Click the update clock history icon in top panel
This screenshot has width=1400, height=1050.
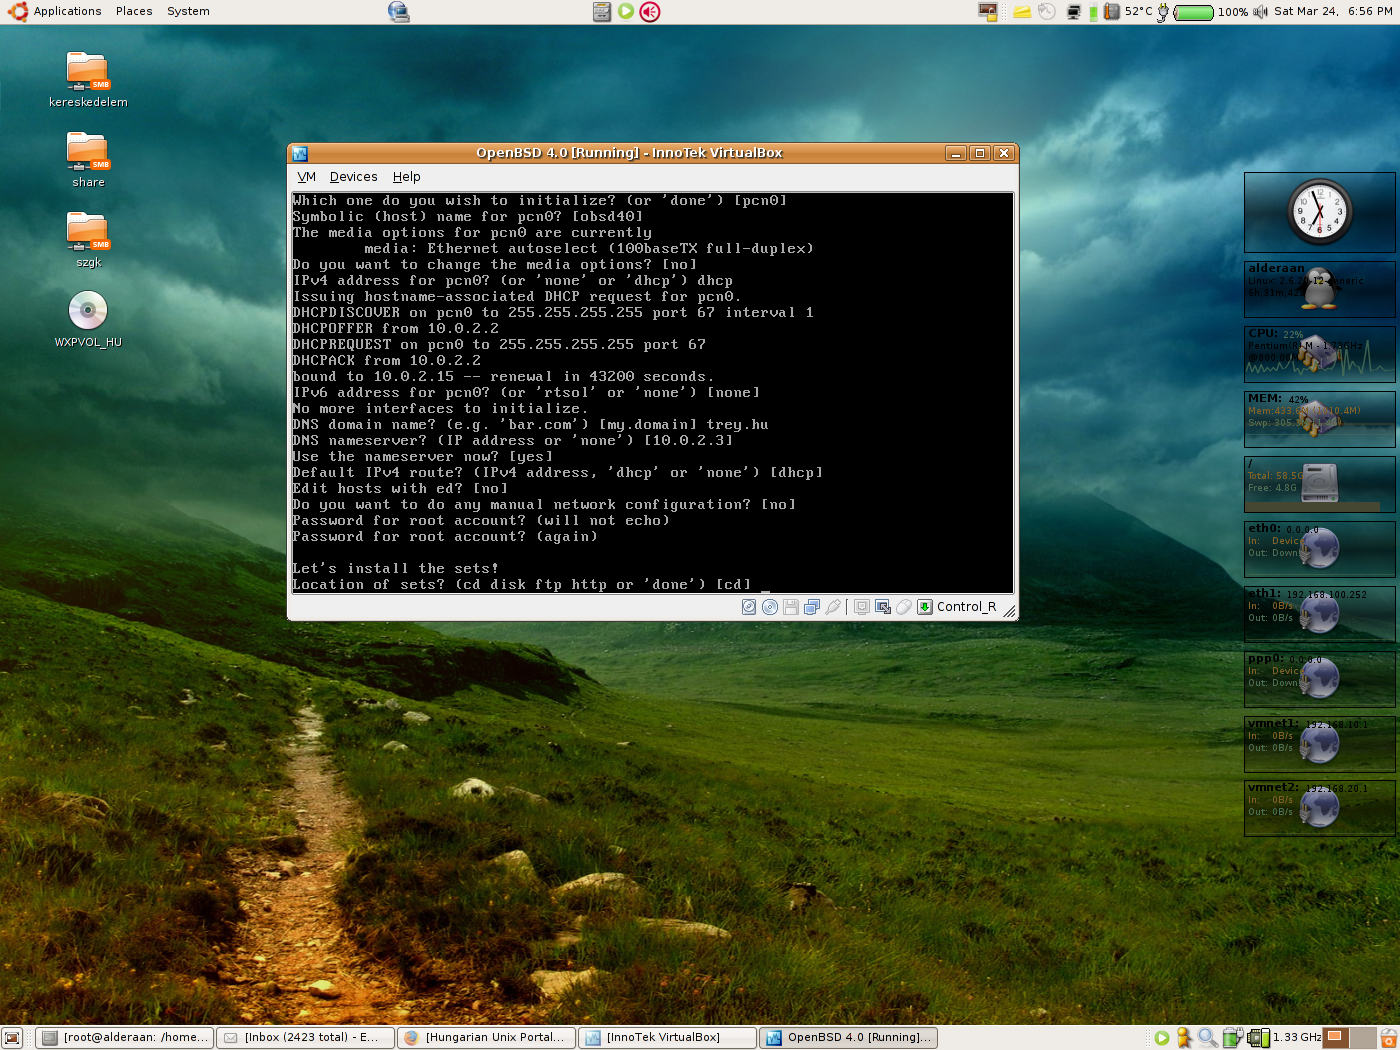point(1046,11)
